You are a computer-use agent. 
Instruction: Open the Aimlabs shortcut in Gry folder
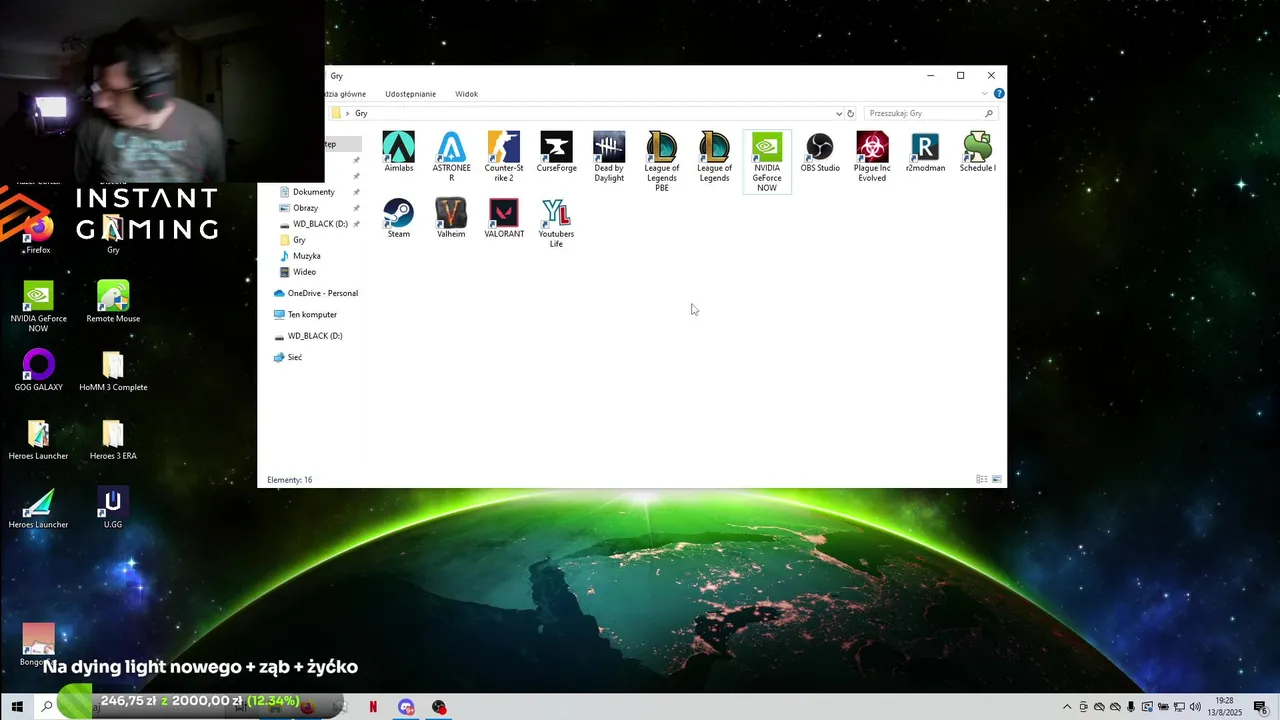(x=398, y=152)
